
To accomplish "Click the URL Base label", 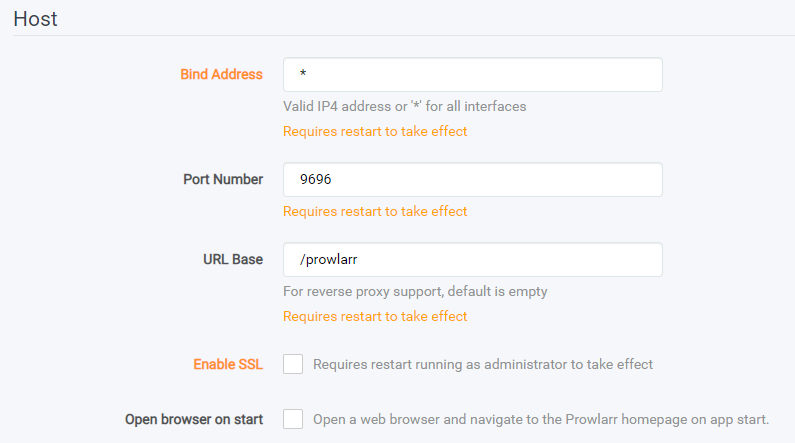I will pyautogui.click(x=233, y=260).
